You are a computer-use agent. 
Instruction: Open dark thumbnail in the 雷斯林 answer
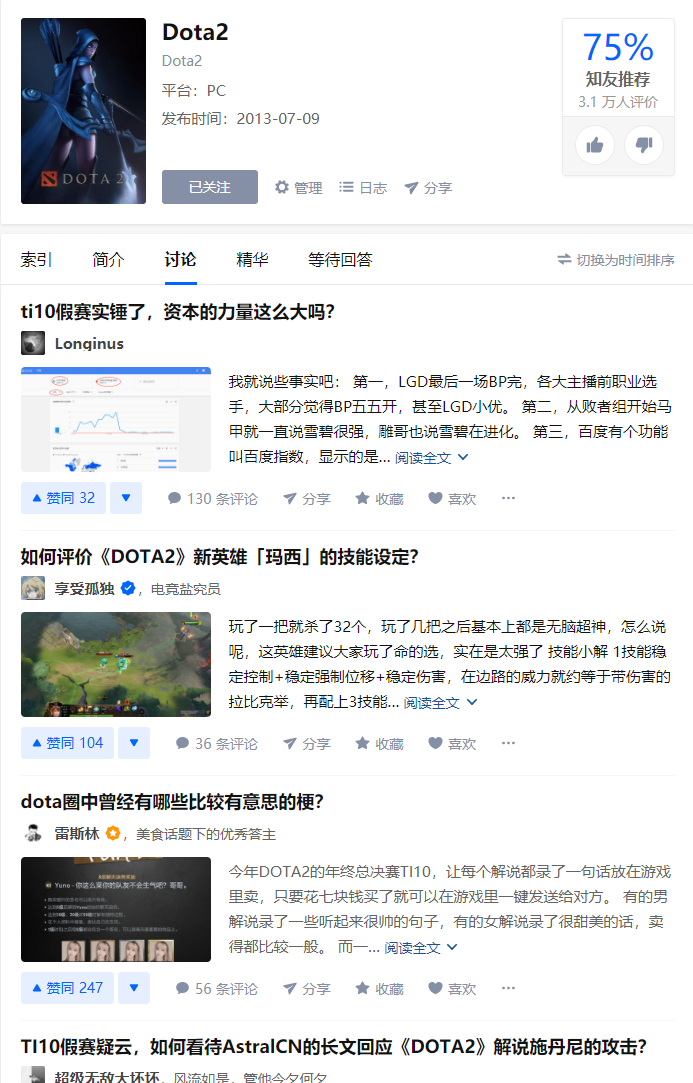tap(116, 910)
